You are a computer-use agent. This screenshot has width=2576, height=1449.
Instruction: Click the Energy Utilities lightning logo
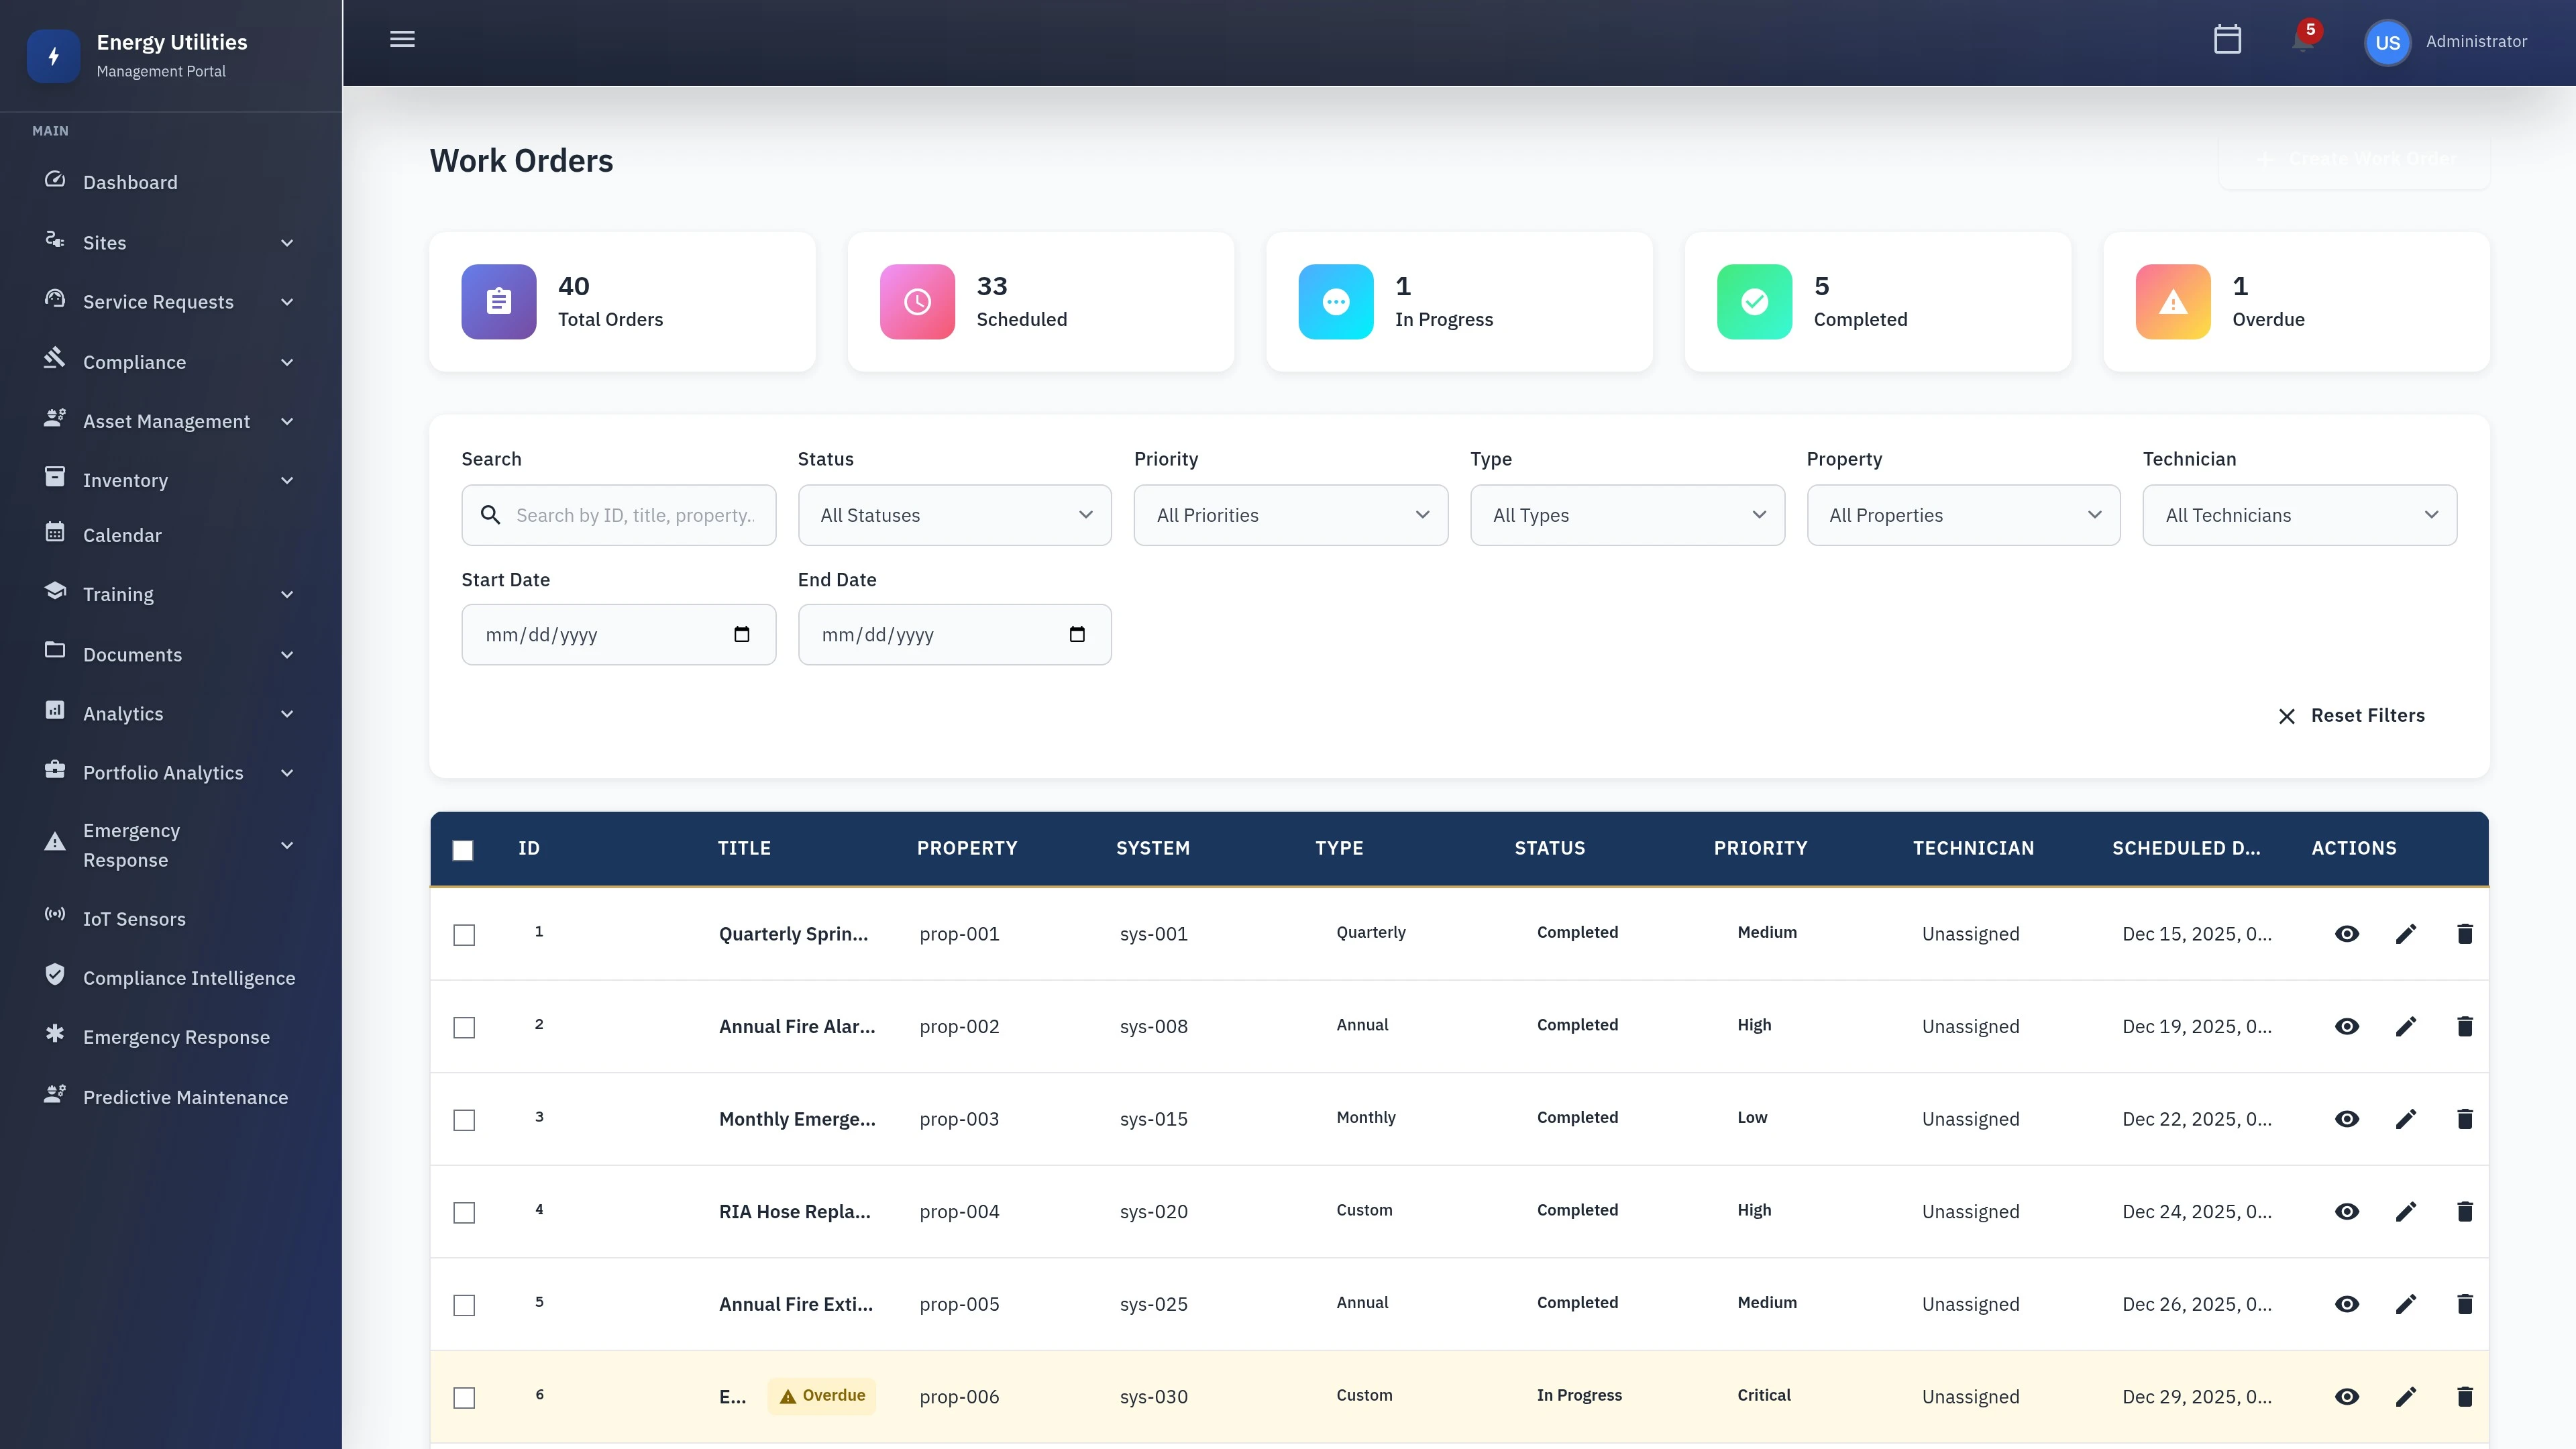pos(53,56)
